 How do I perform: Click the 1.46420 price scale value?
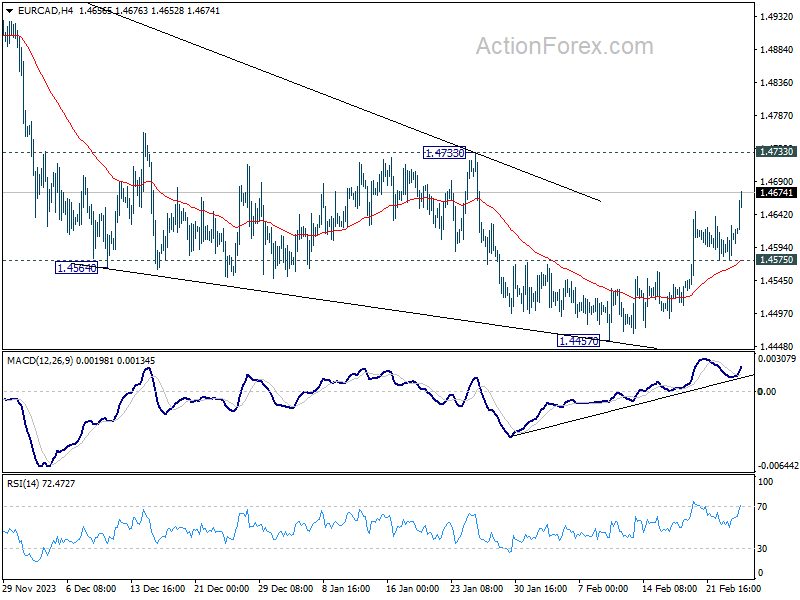click(777, 215)
